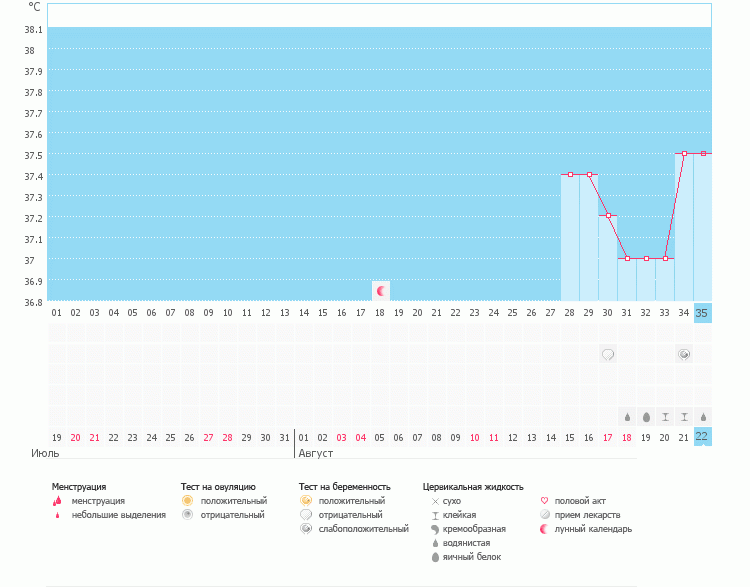The image size is (750, 587).
Task: Click the sticky fluid icon above August 21
Action: point(684,417)
